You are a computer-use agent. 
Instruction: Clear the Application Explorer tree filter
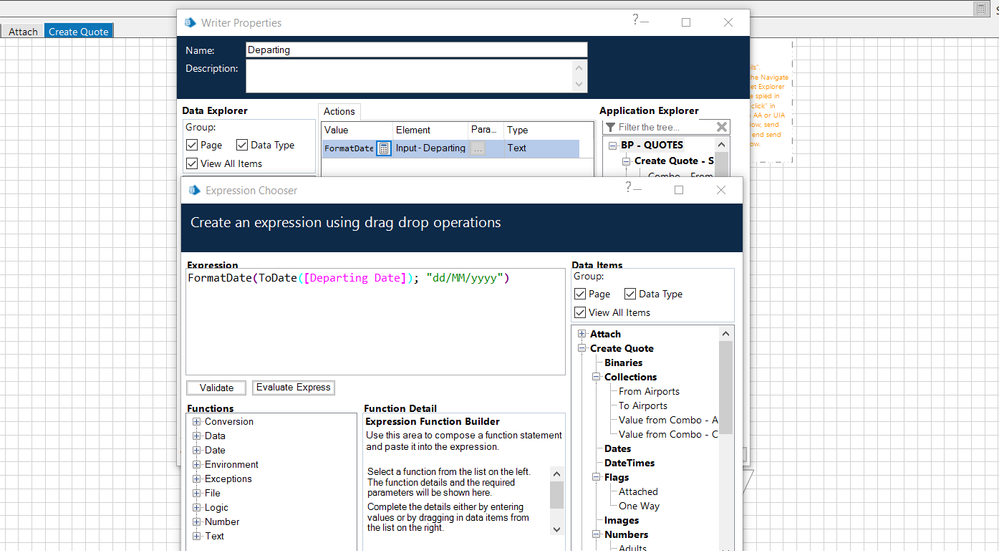click(x=722, y=127)
